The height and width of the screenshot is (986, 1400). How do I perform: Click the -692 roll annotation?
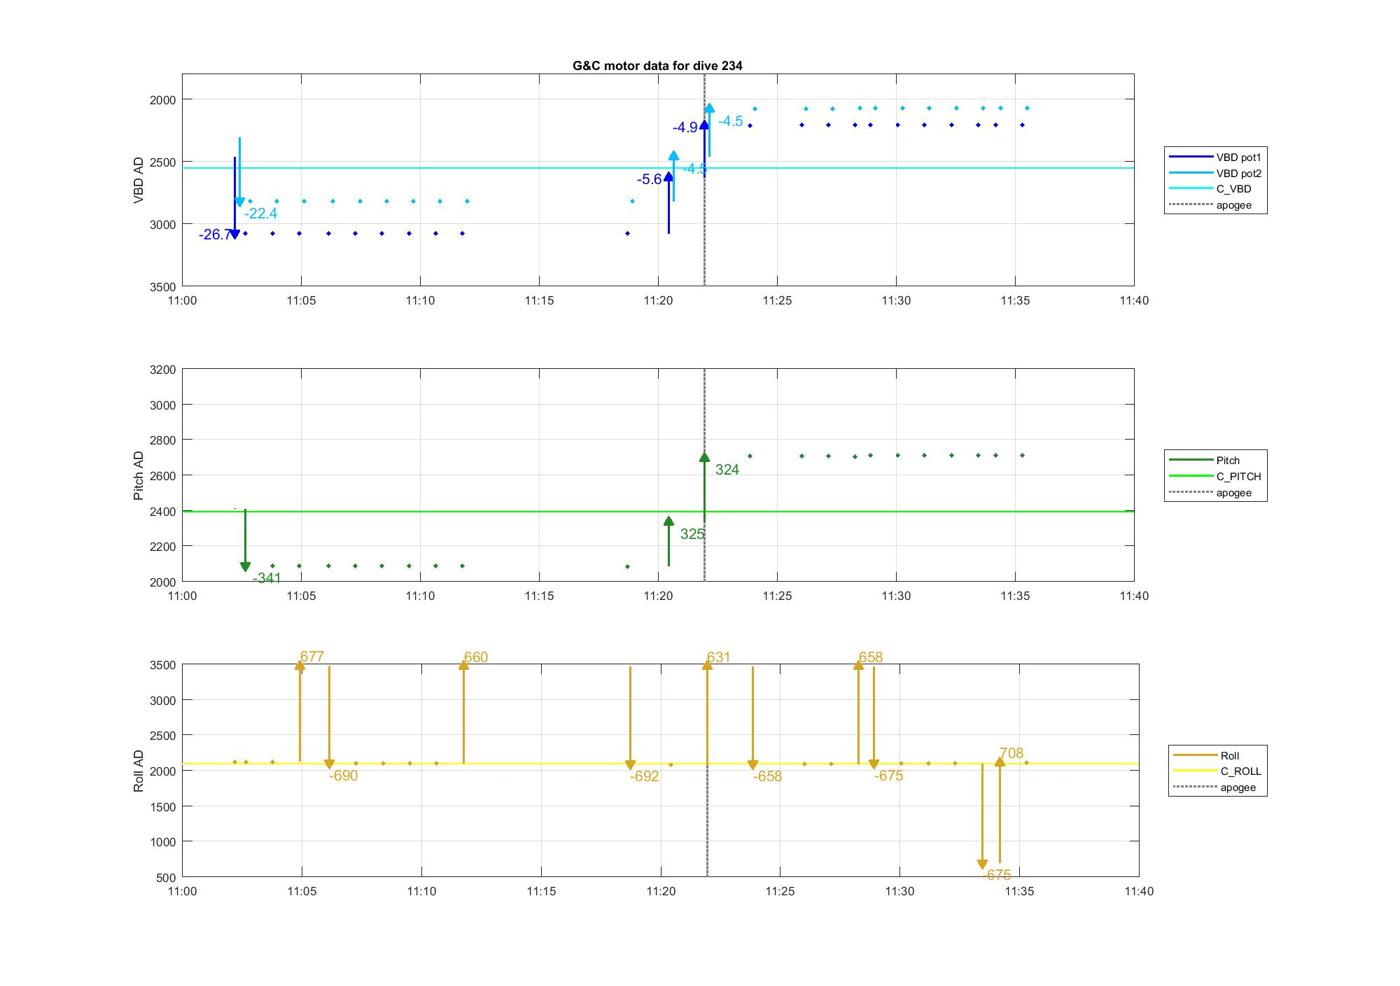pyautogui.click(x=644, y=776)
